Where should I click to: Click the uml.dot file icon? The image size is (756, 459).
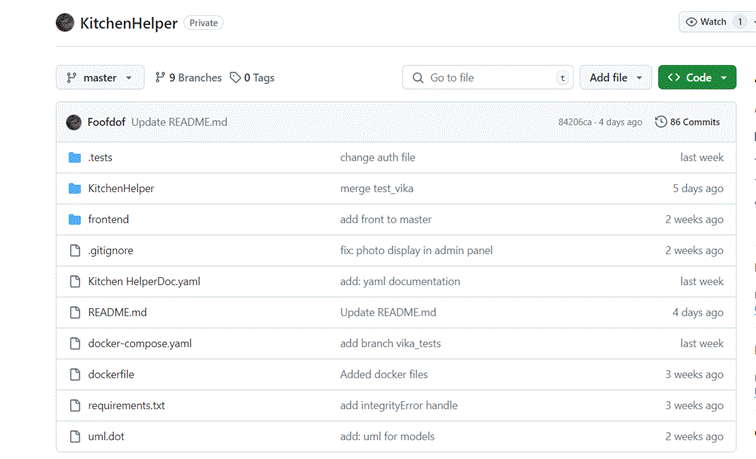pos(74,436)
